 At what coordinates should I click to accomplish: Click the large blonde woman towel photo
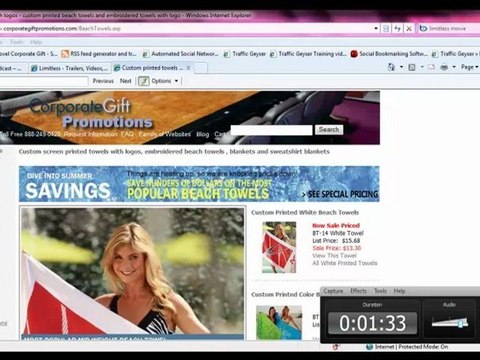click(x=132, y=271)
